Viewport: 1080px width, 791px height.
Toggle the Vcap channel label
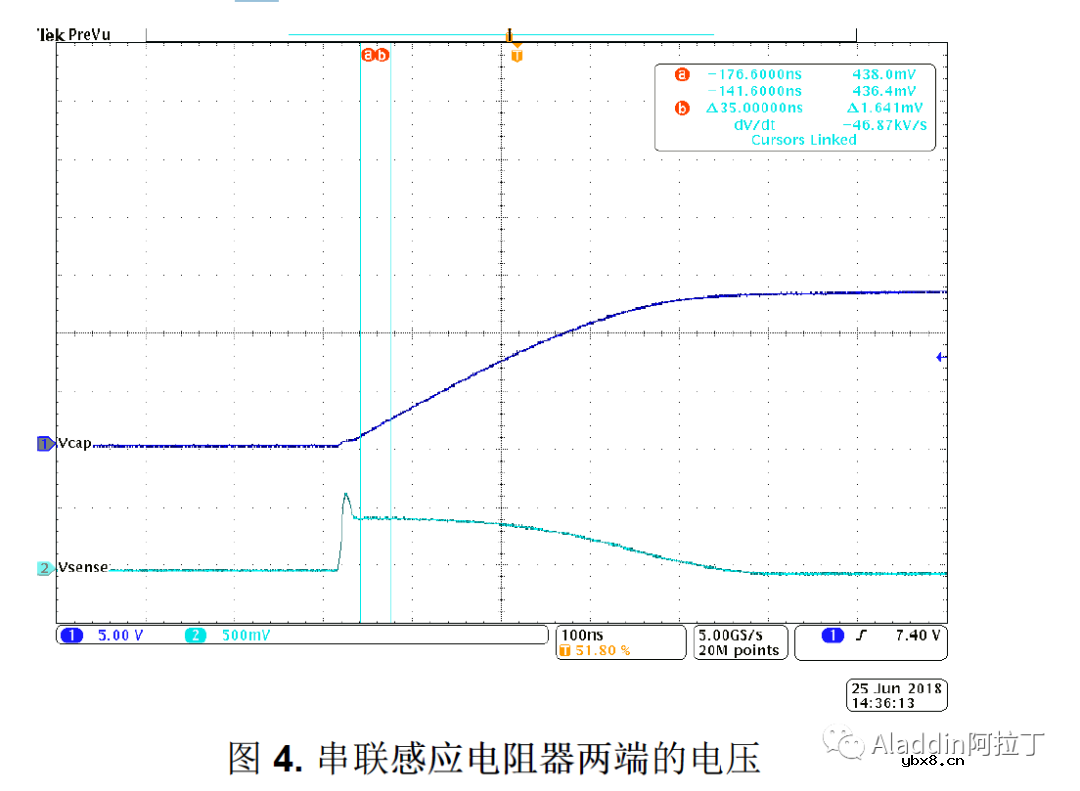pyautogui.click(x=75, y=443)
